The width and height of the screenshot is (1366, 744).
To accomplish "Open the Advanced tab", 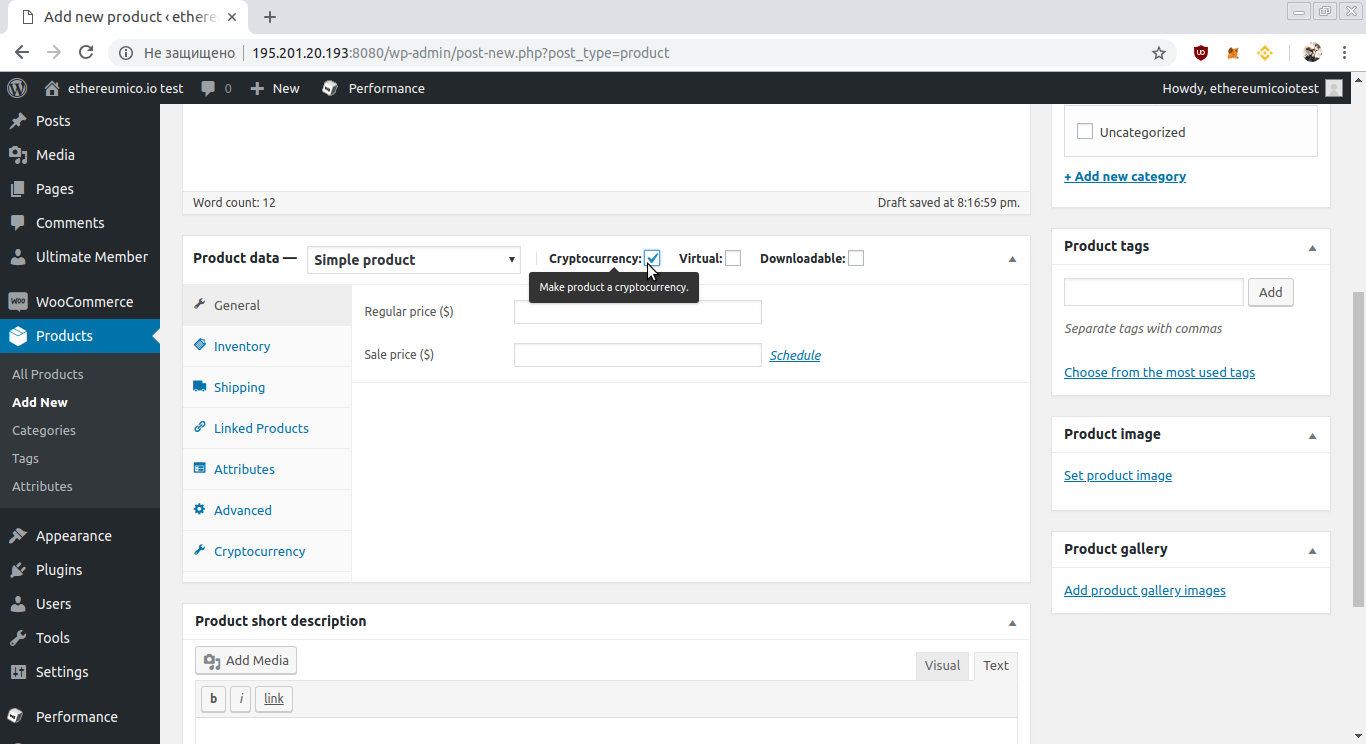I will pyautogui.click(x=267, y=510).
